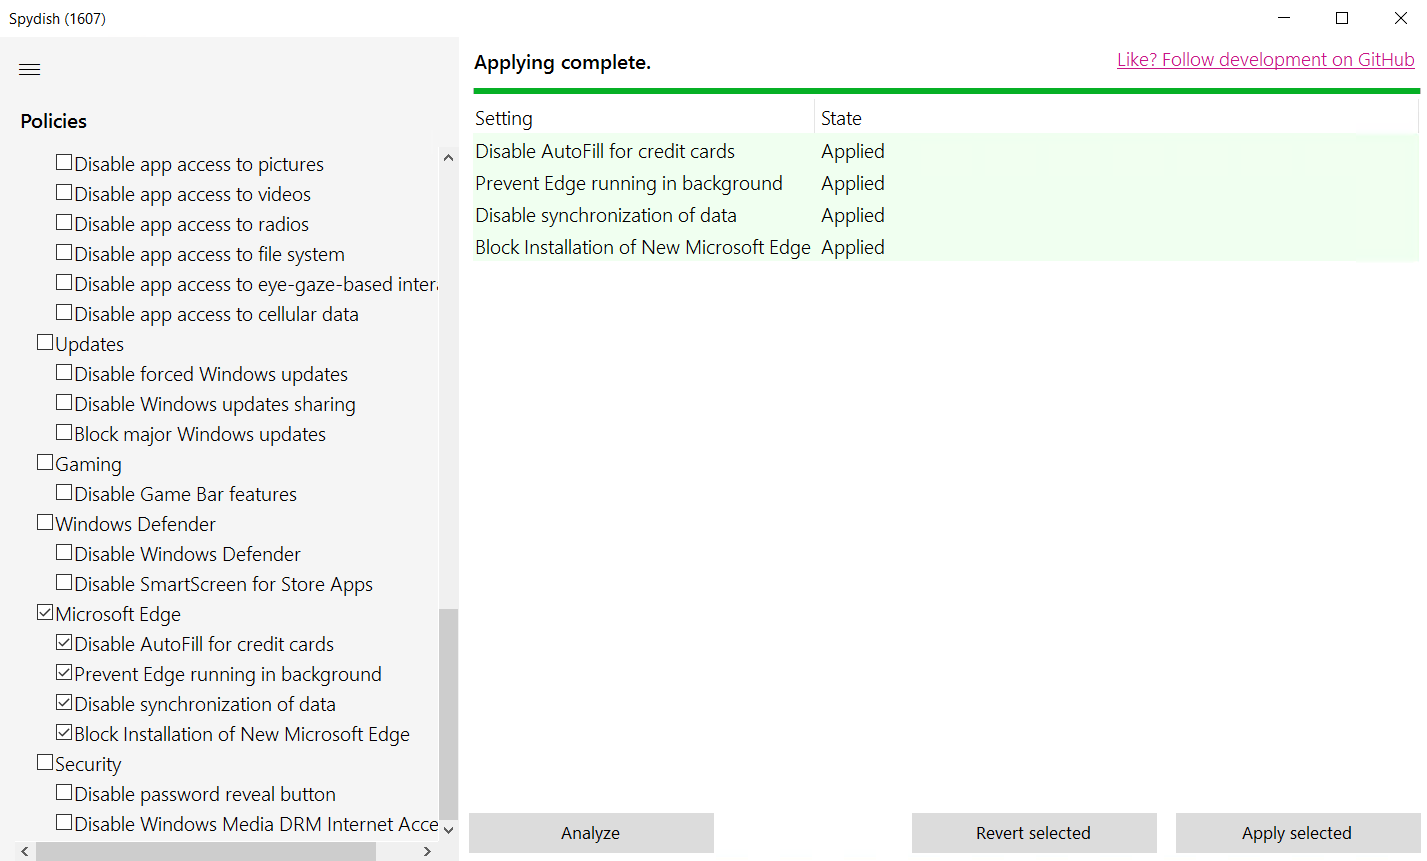Screen dimensions: 1427x861
Task: Tick the Gaming category checkbox
Action: click(45, 462)
